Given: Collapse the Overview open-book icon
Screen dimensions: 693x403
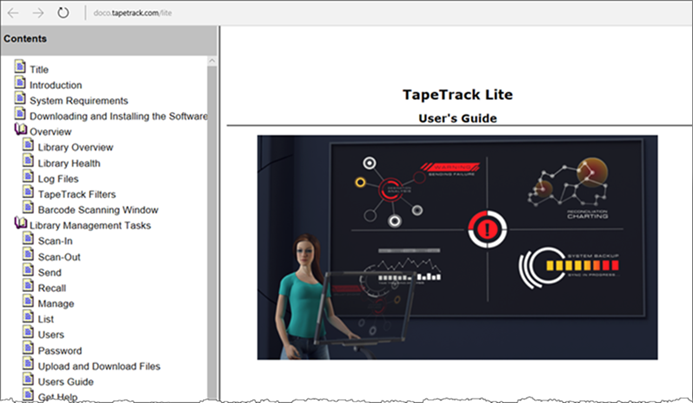Looking at the screenshot, I should point(21,129).
